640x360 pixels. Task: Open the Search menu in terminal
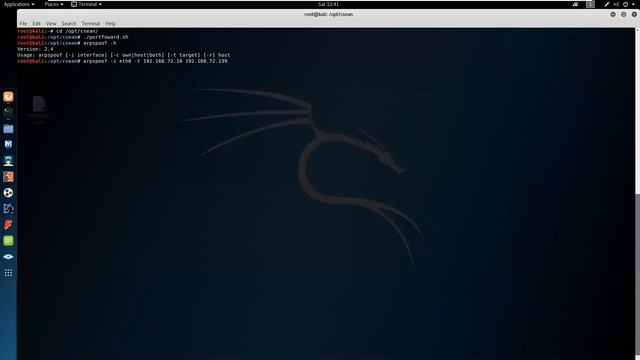pos(69,24)
